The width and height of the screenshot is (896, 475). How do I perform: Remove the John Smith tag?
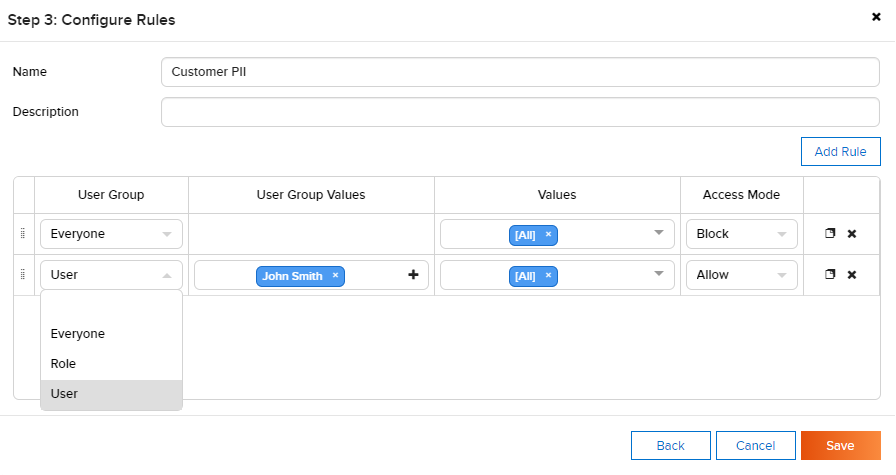(335, 276)
